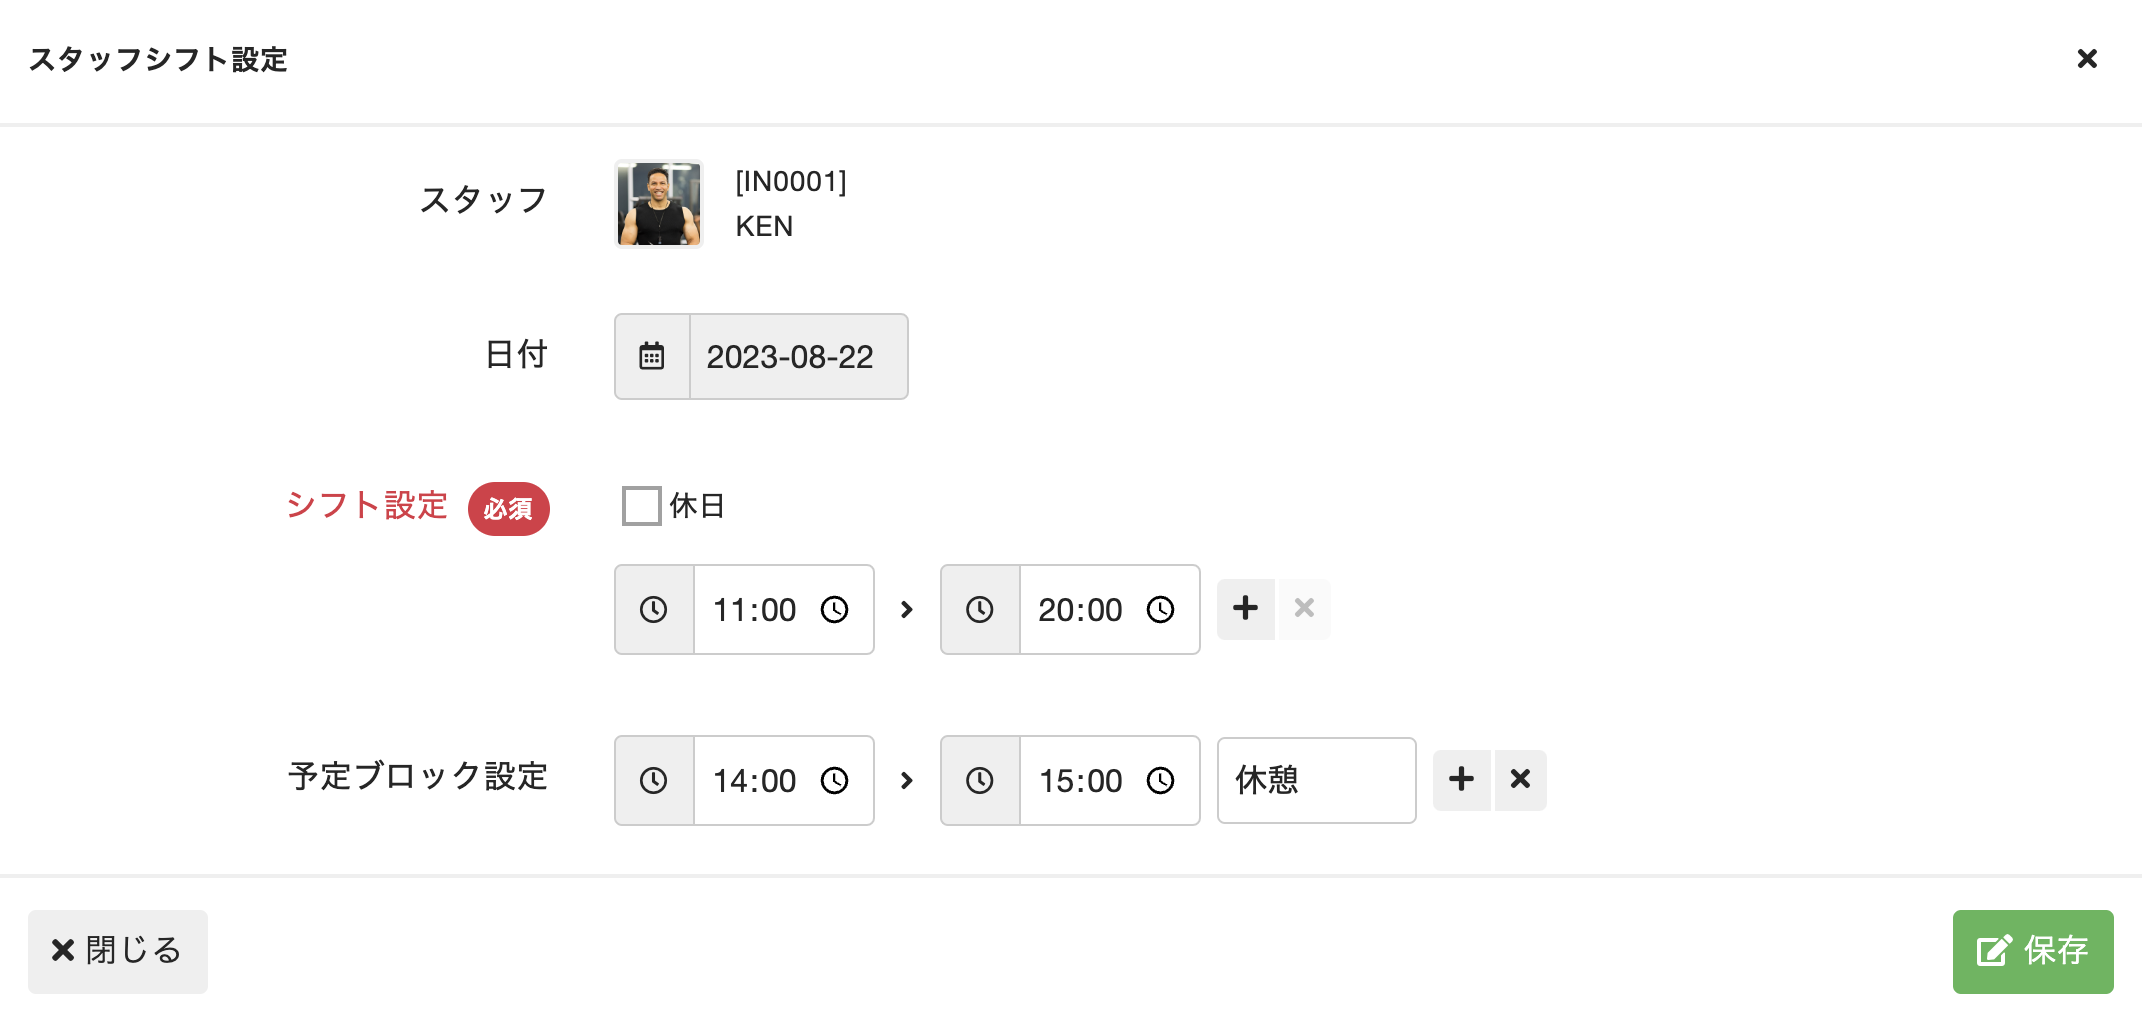This screenshot has width=2142, height=1020.
Task: Click the calendar icon beside the date
Action: click(x=652, y=356)
